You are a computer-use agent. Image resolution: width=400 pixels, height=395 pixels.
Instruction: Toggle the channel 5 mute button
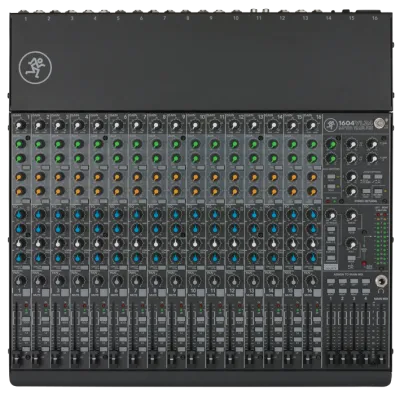click(x=104, y=292)
